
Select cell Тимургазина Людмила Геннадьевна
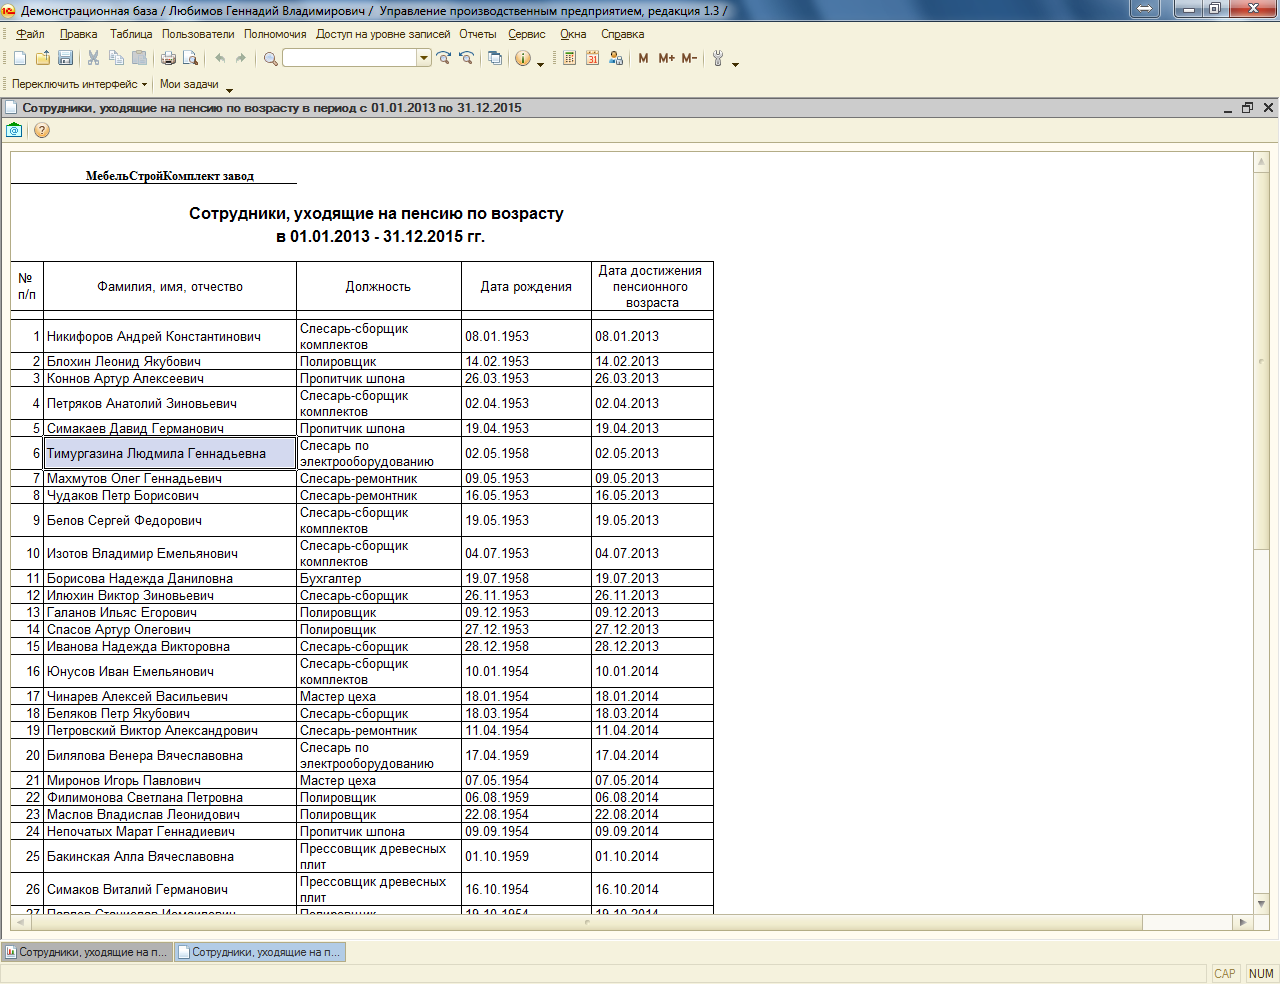click(x=170, y=453)
